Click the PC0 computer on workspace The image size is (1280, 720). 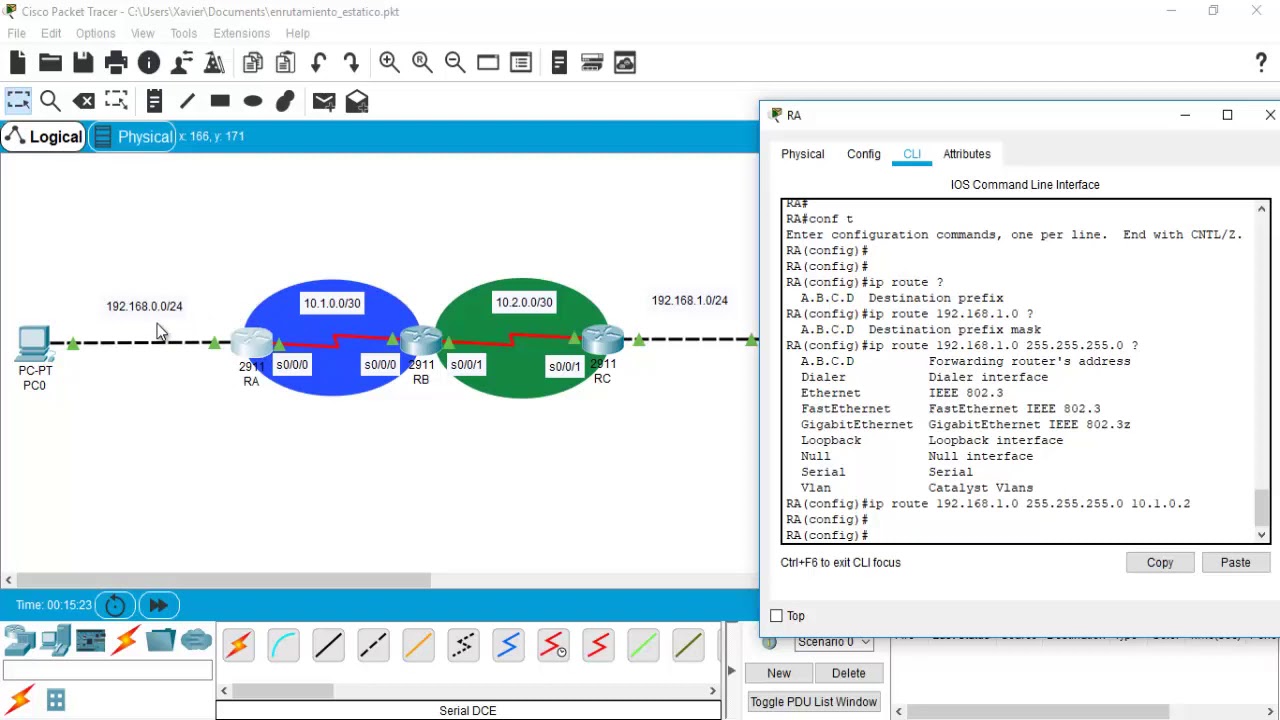pos(34,345)
